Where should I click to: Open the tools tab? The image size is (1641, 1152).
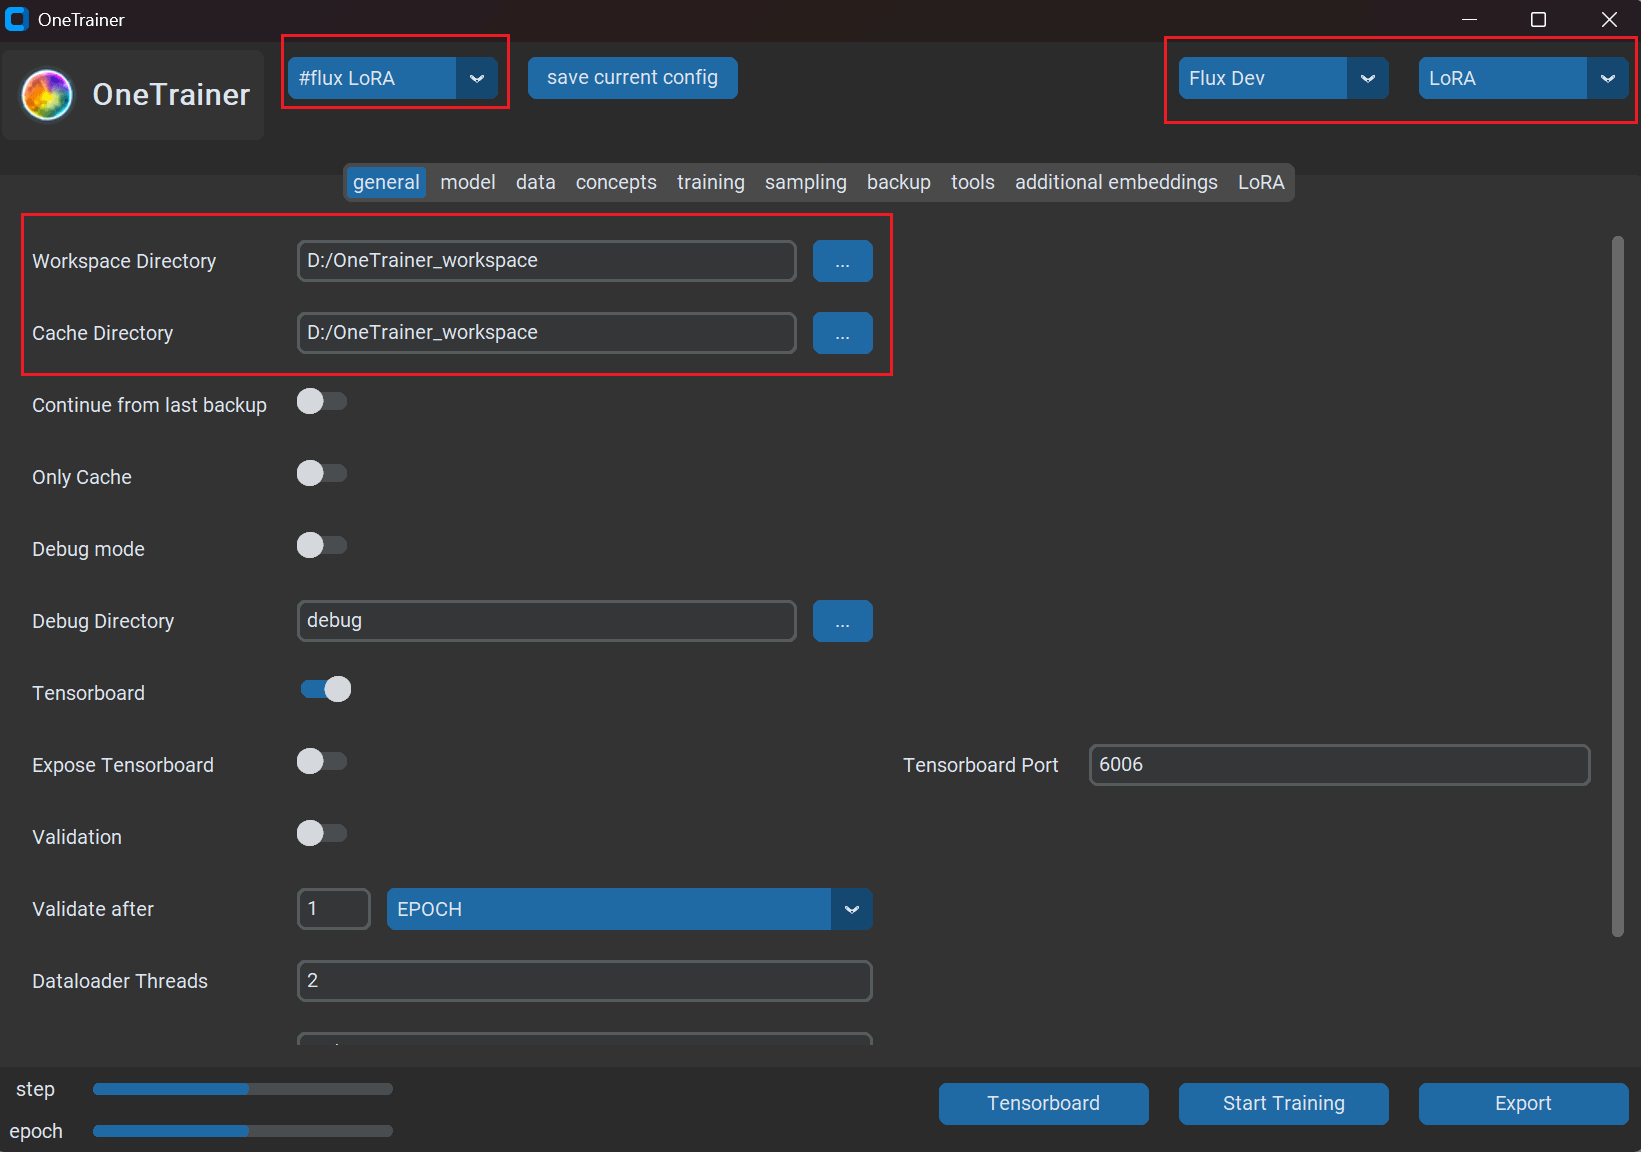[973, 182]
